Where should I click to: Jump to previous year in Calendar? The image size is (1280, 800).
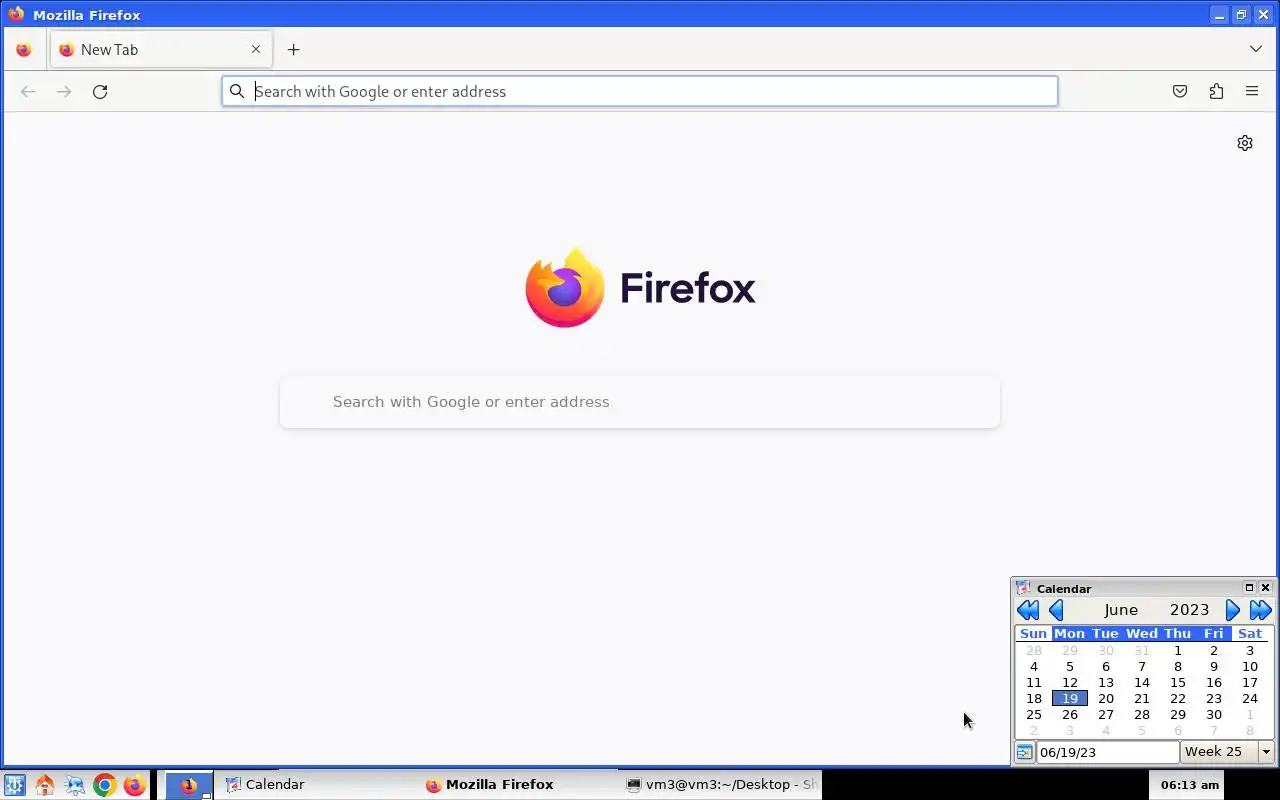1027,610
